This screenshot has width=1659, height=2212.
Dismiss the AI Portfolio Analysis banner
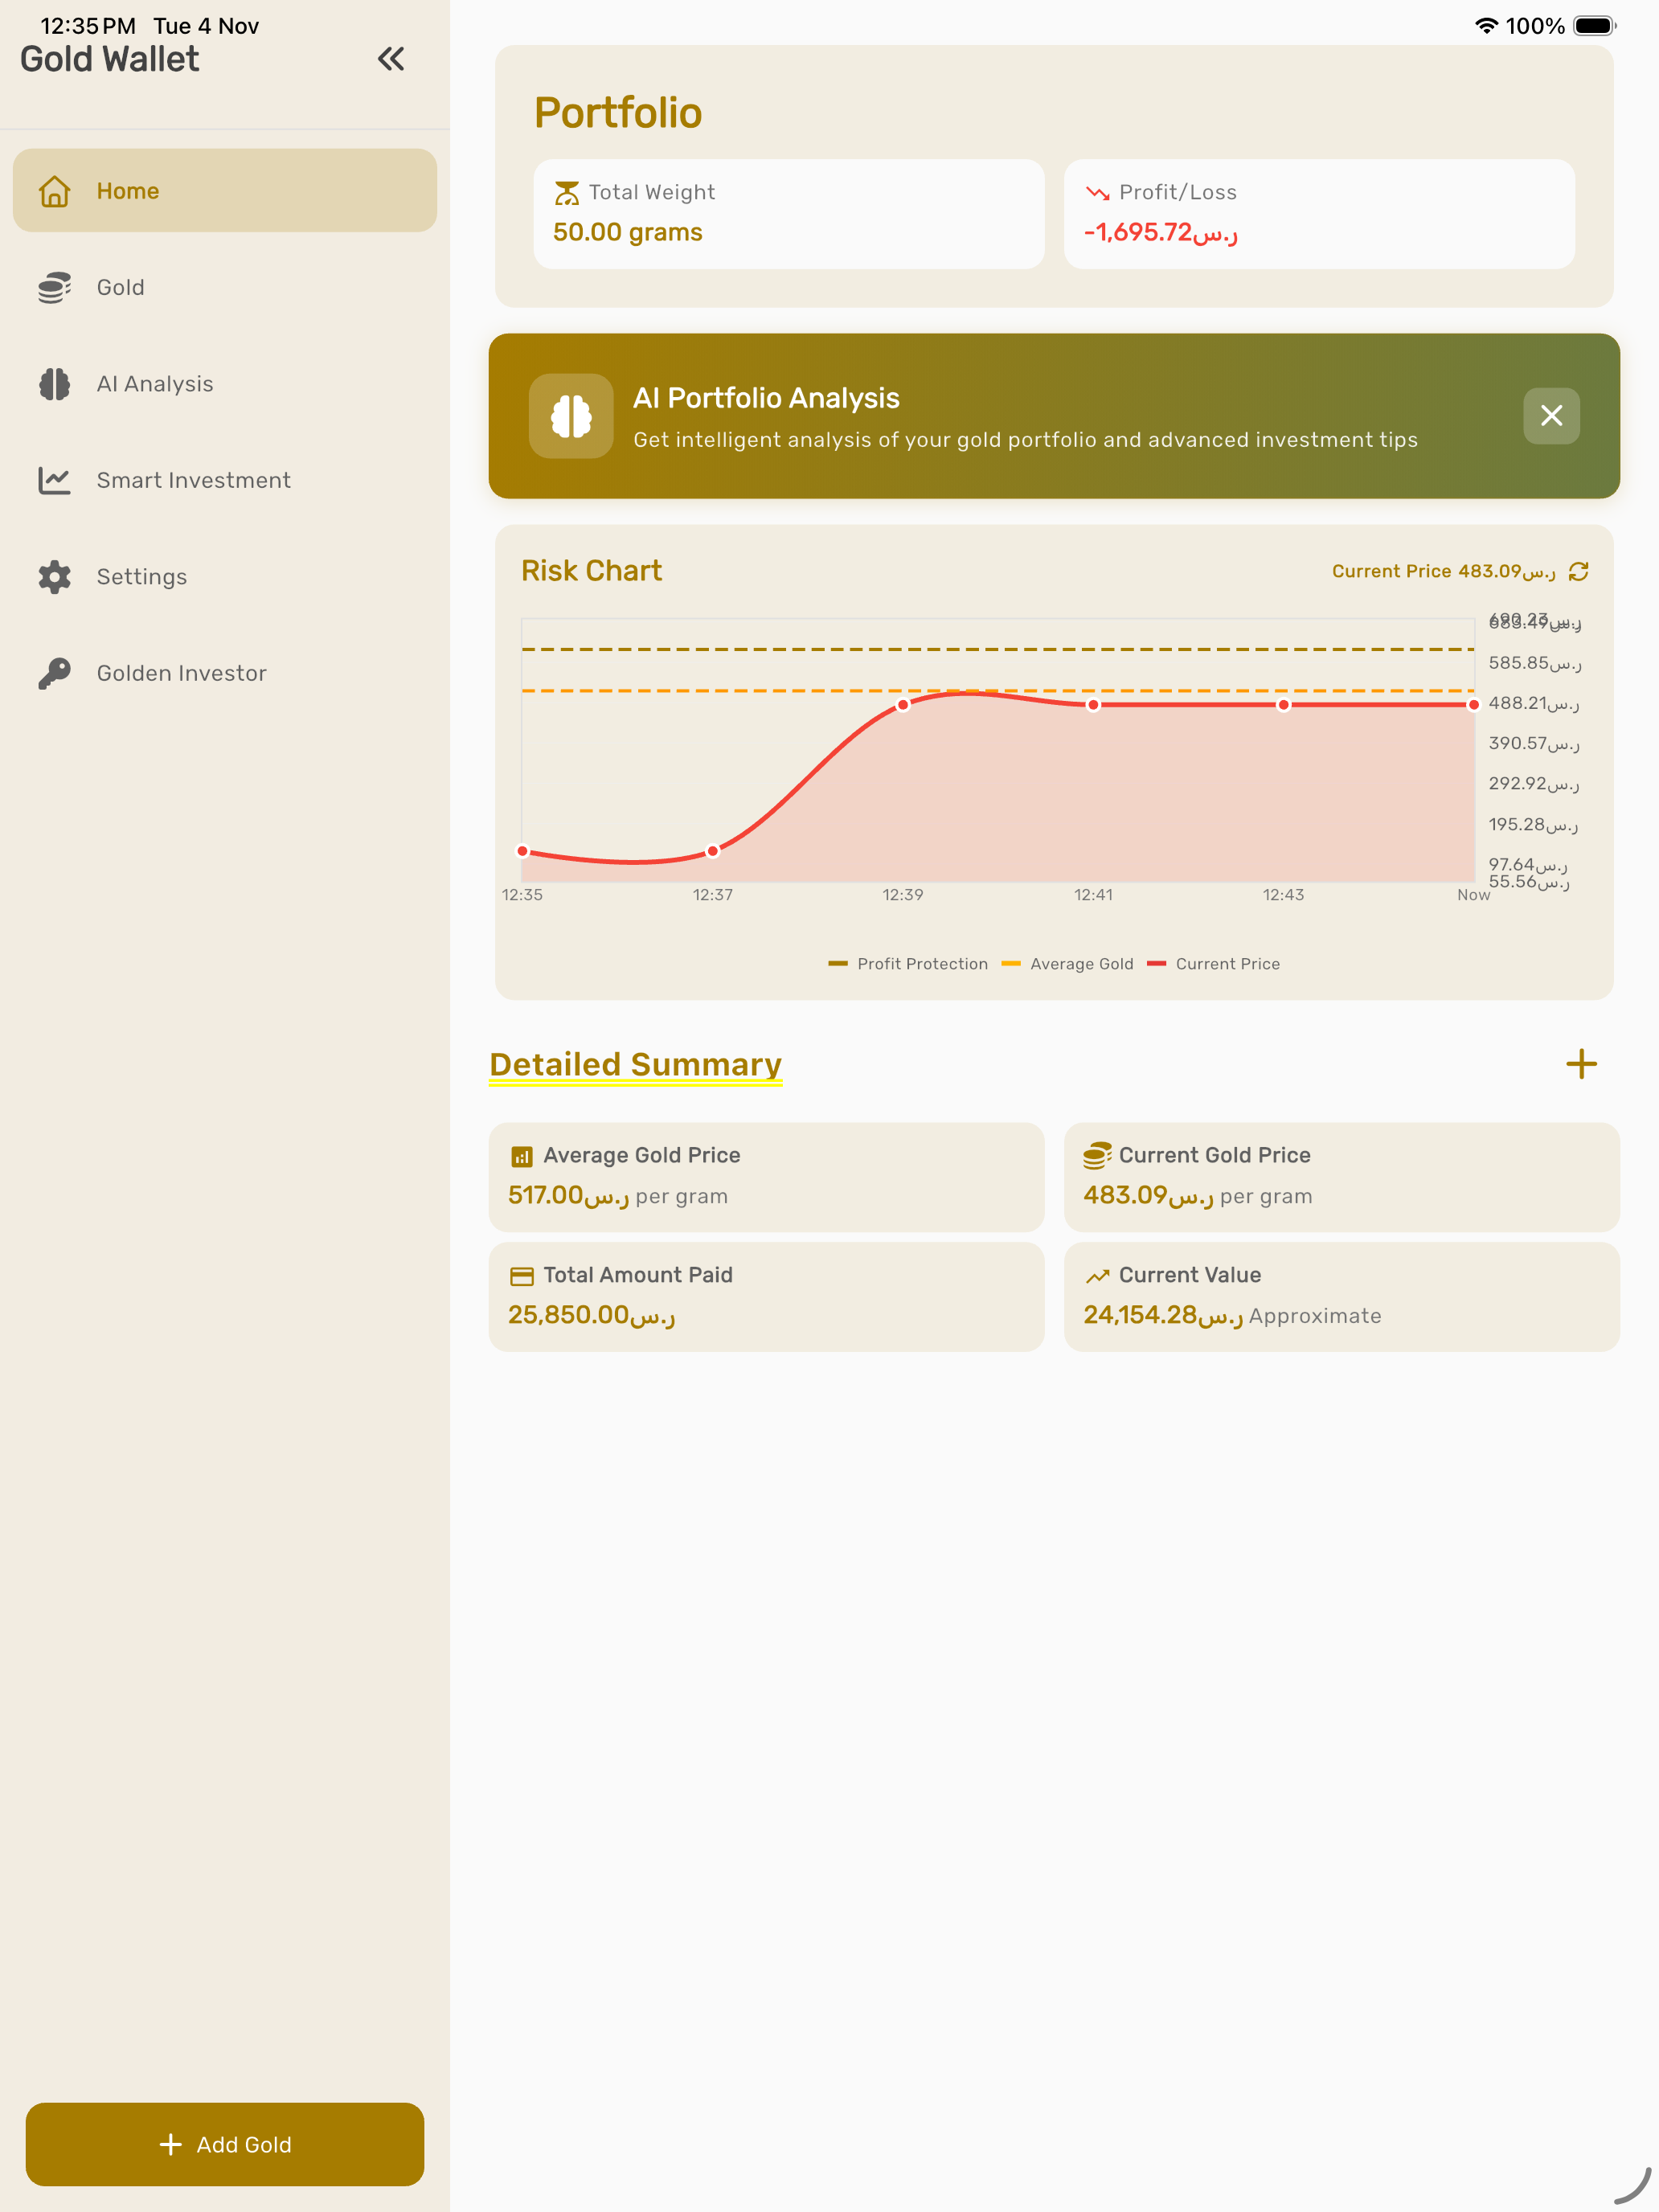coord(1551,416)
